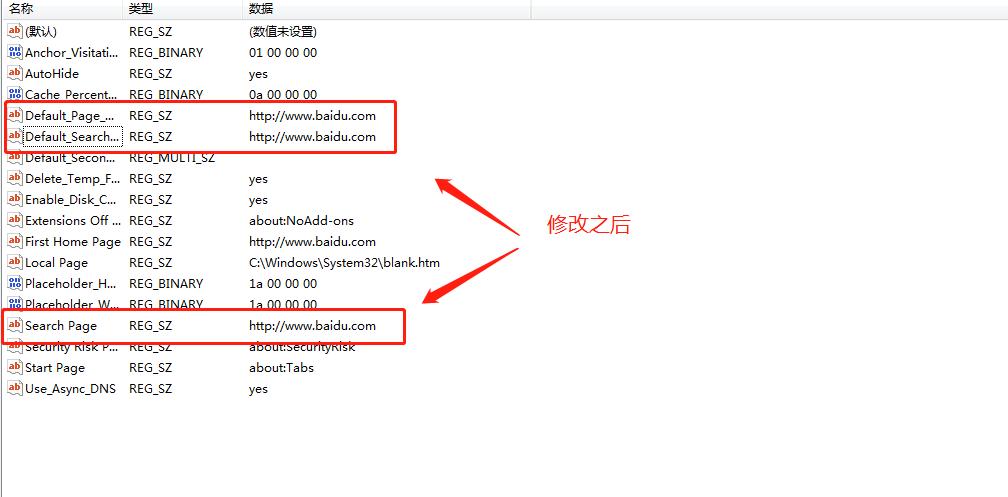The width and height of the screenshot is (1008, 497).
Task: Click the yes data in the AutoHide row
Action: [258, 75]
